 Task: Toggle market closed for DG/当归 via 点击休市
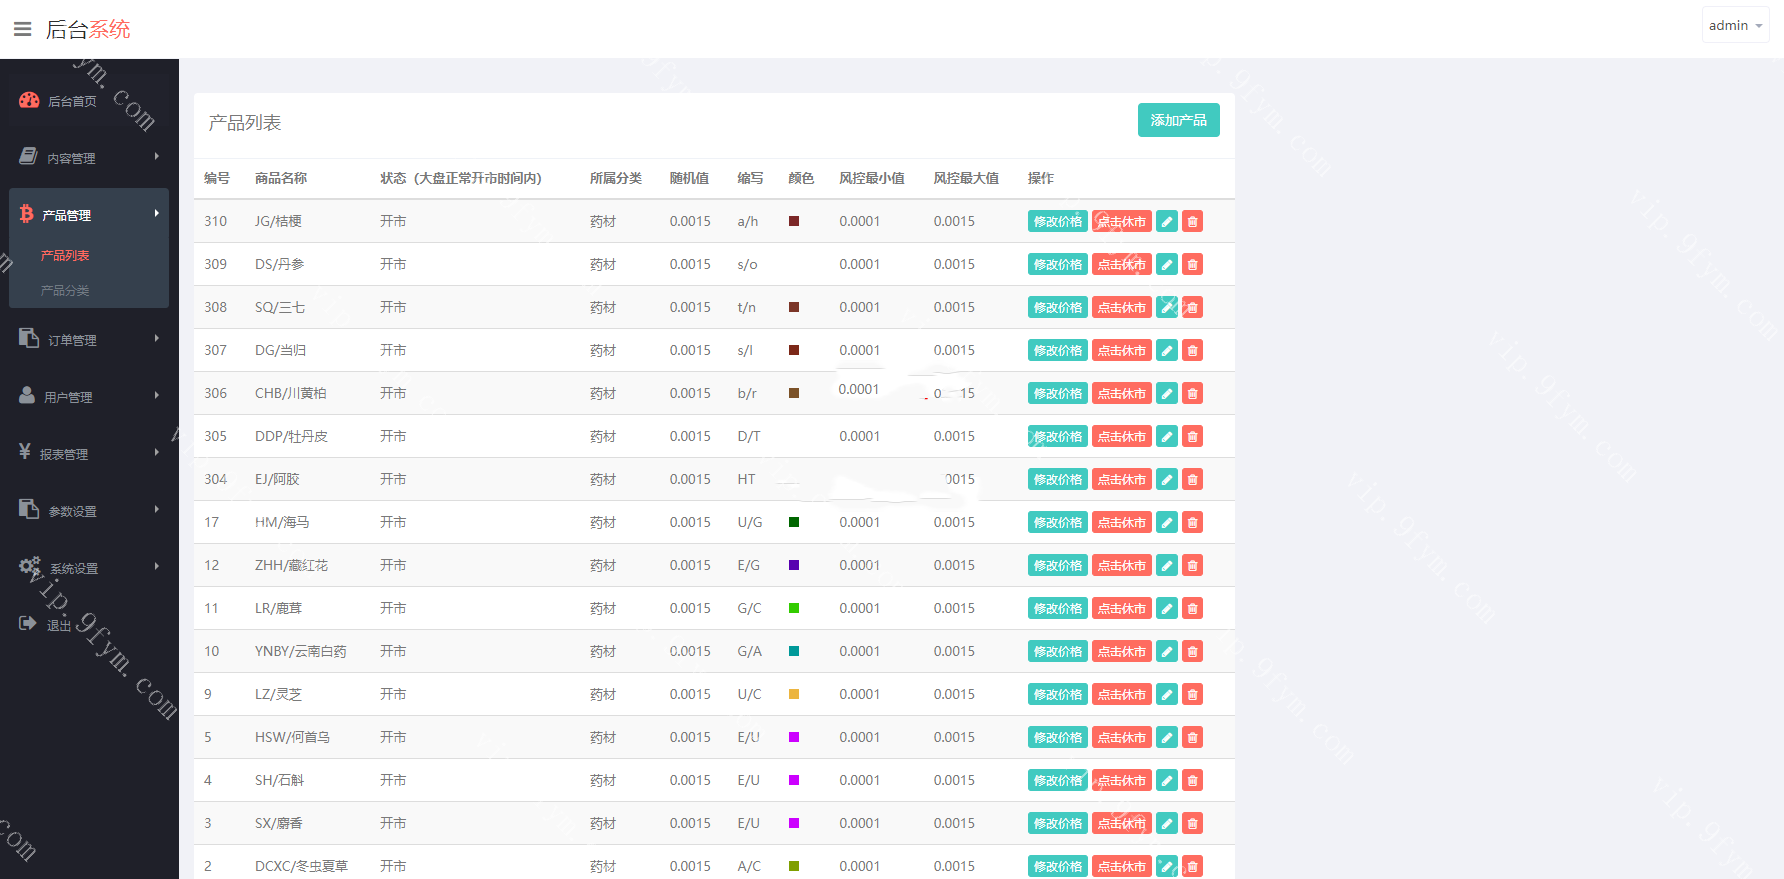click(1121, 350)
